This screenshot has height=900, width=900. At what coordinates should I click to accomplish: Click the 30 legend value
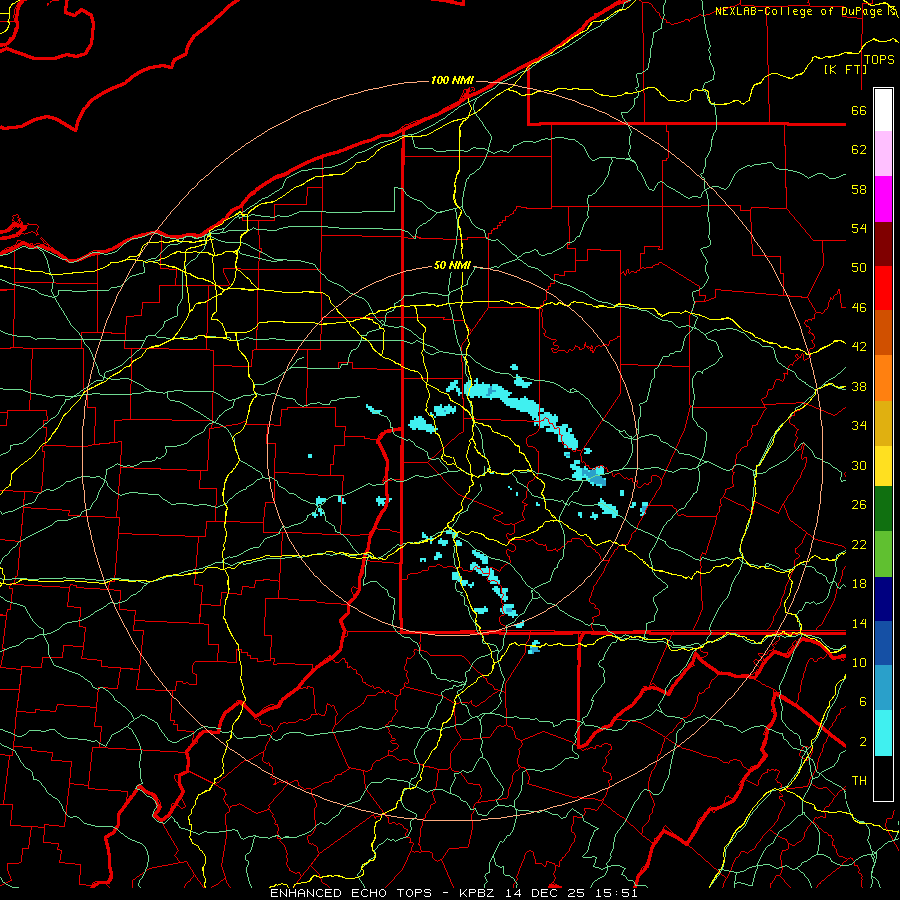point(859,465)
